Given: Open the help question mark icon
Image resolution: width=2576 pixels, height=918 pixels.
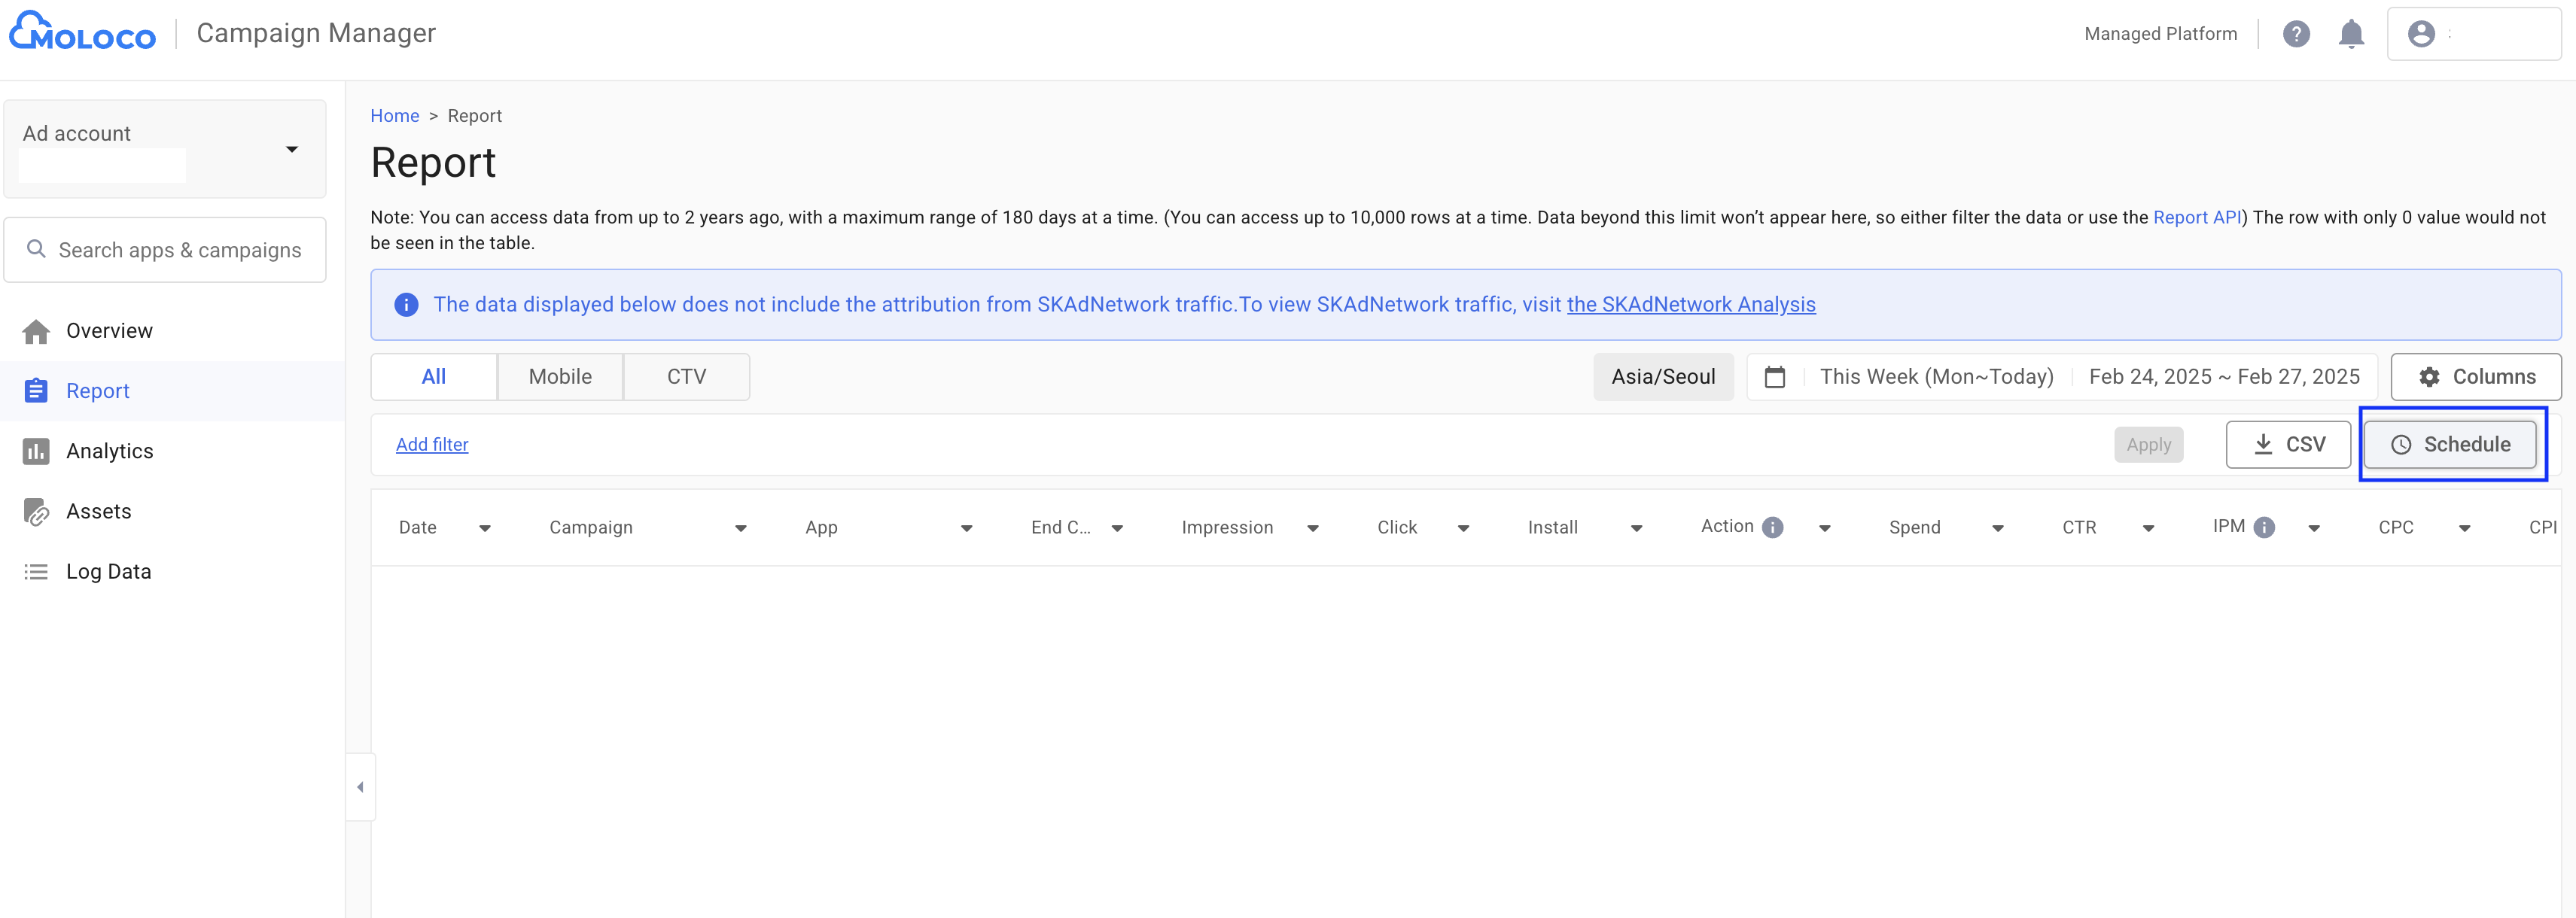Looking at the screenshot, I should [x=2296, y=33].
